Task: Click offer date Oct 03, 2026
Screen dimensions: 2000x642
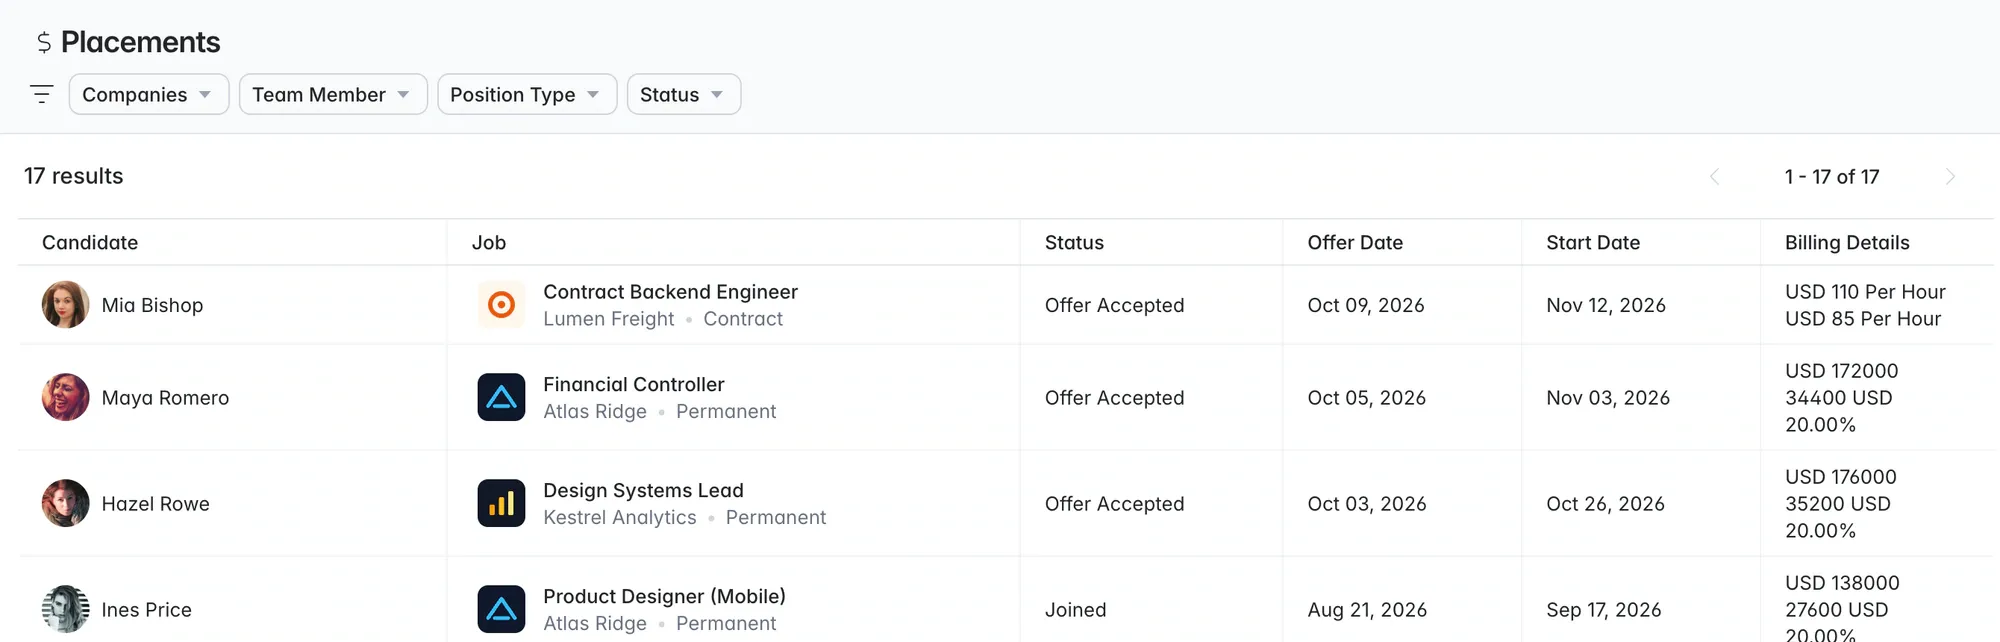Action: (1367, 503)
